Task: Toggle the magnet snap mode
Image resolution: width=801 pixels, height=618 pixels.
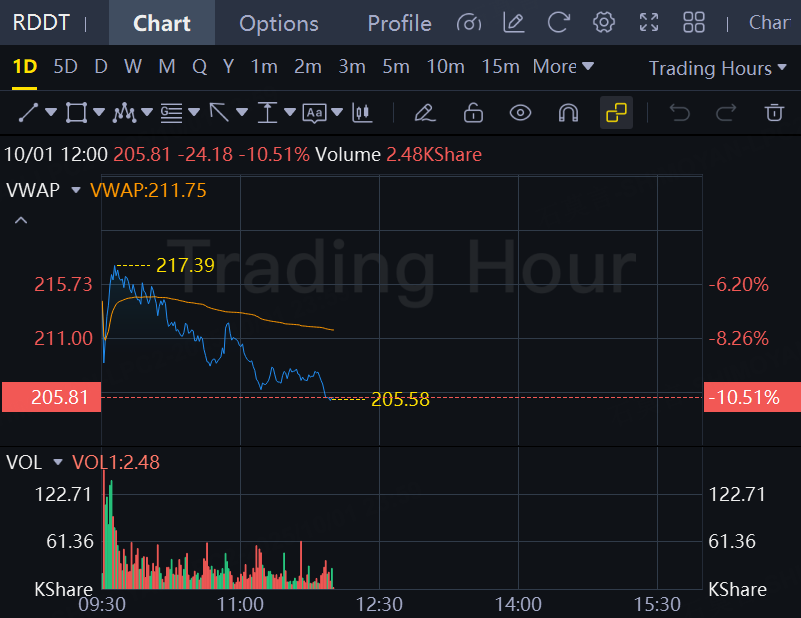Action: tap(568, 113)
